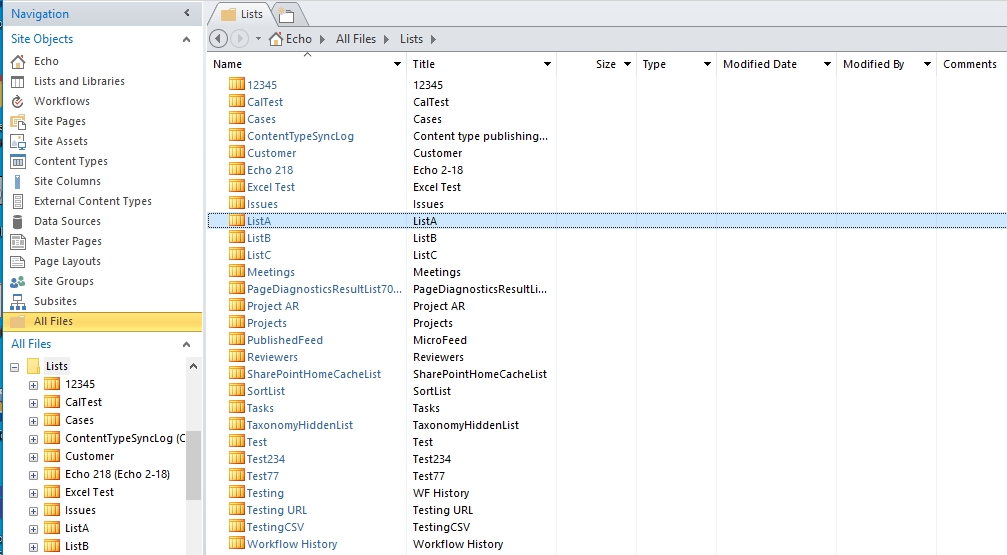Image resolution: width=1007 pixels, height=555 pixels.
Task: Open the CalTest list link
Action: point(265,102)
